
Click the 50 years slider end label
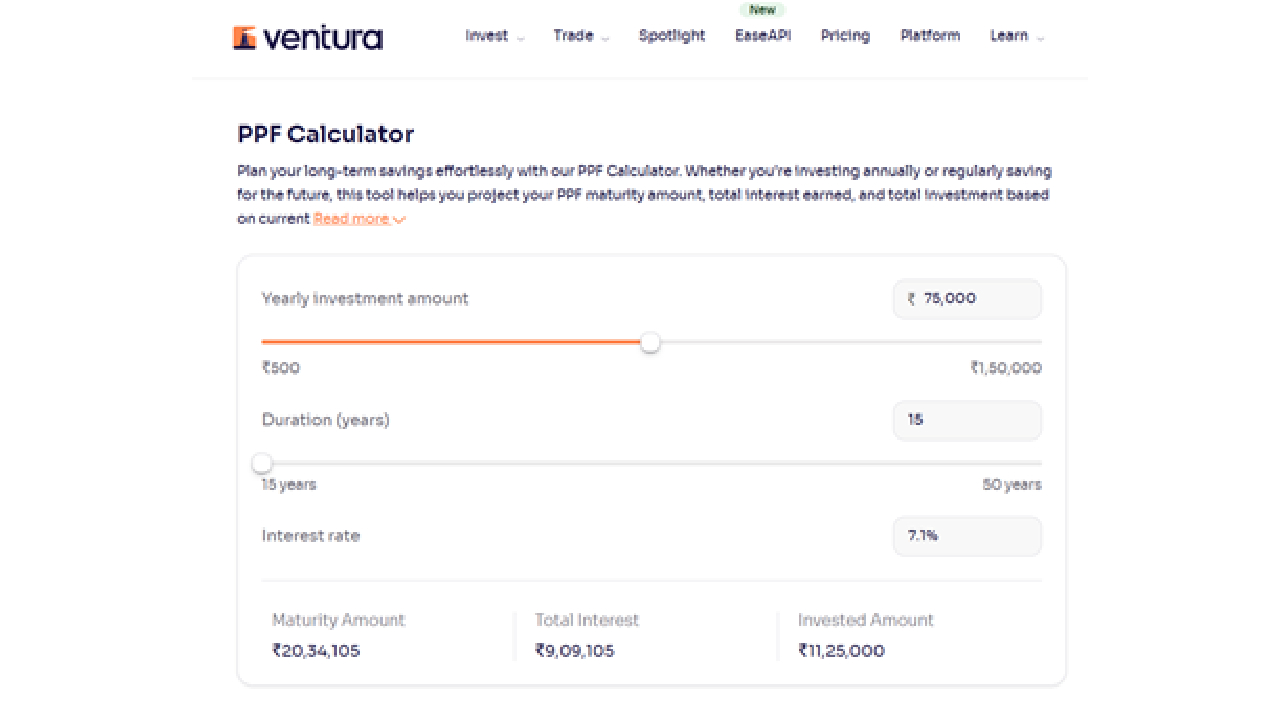point(1011,485)
